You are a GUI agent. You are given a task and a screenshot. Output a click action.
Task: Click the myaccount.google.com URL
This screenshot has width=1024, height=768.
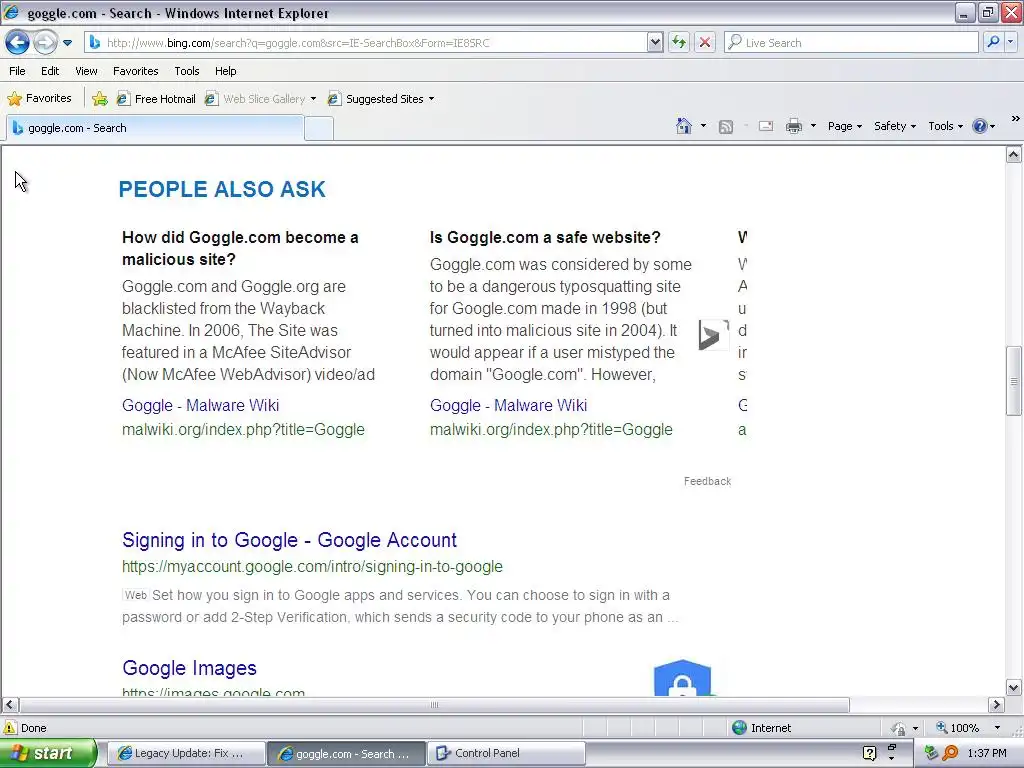[x=312, y=567]
